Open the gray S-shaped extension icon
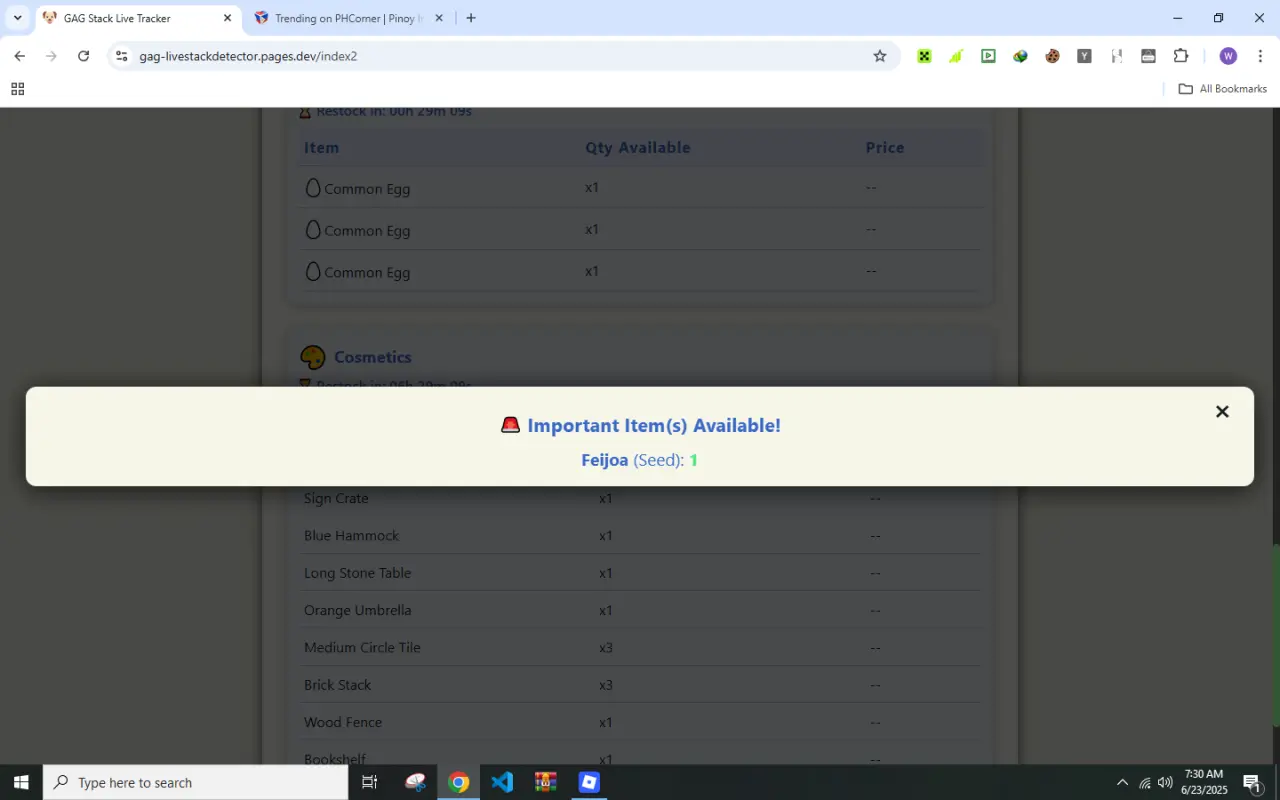 1116,56
